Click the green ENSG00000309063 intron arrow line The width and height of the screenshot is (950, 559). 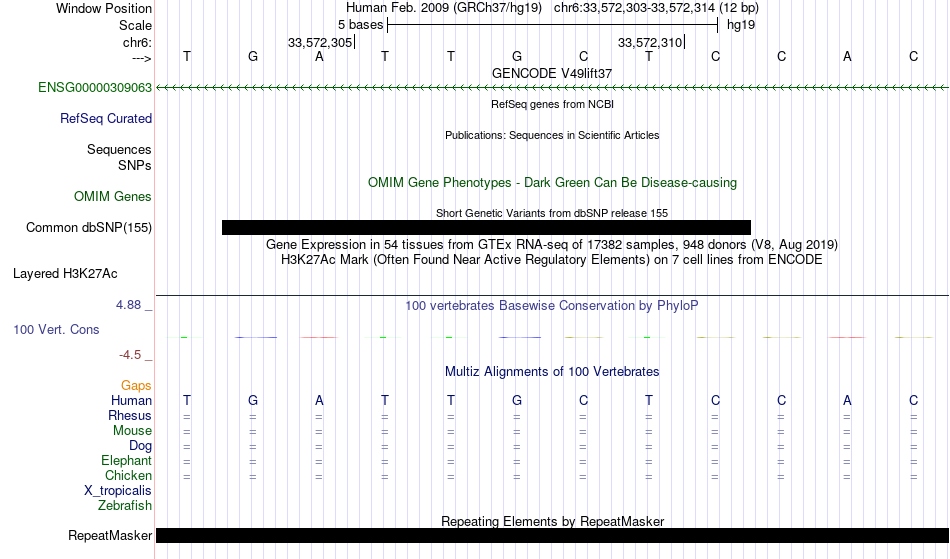coord(552,88)
